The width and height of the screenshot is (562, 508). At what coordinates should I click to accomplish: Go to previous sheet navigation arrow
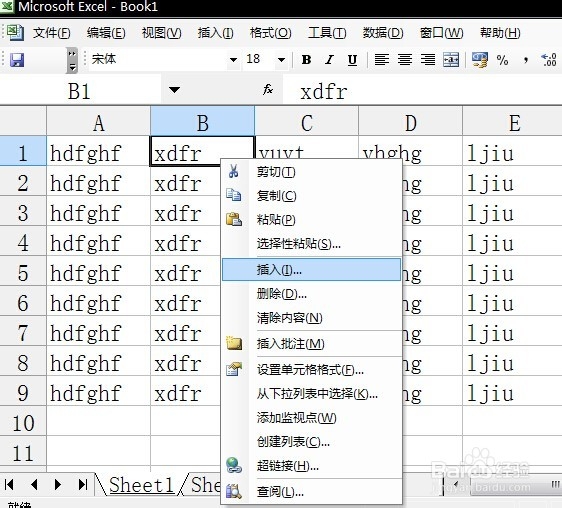[x=34, y=484]
